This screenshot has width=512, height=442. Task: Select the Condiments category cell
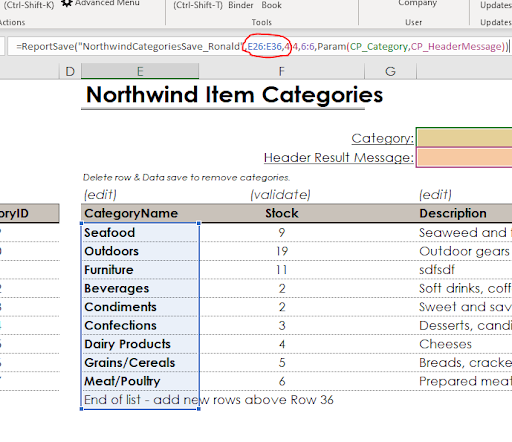(140, 307)
